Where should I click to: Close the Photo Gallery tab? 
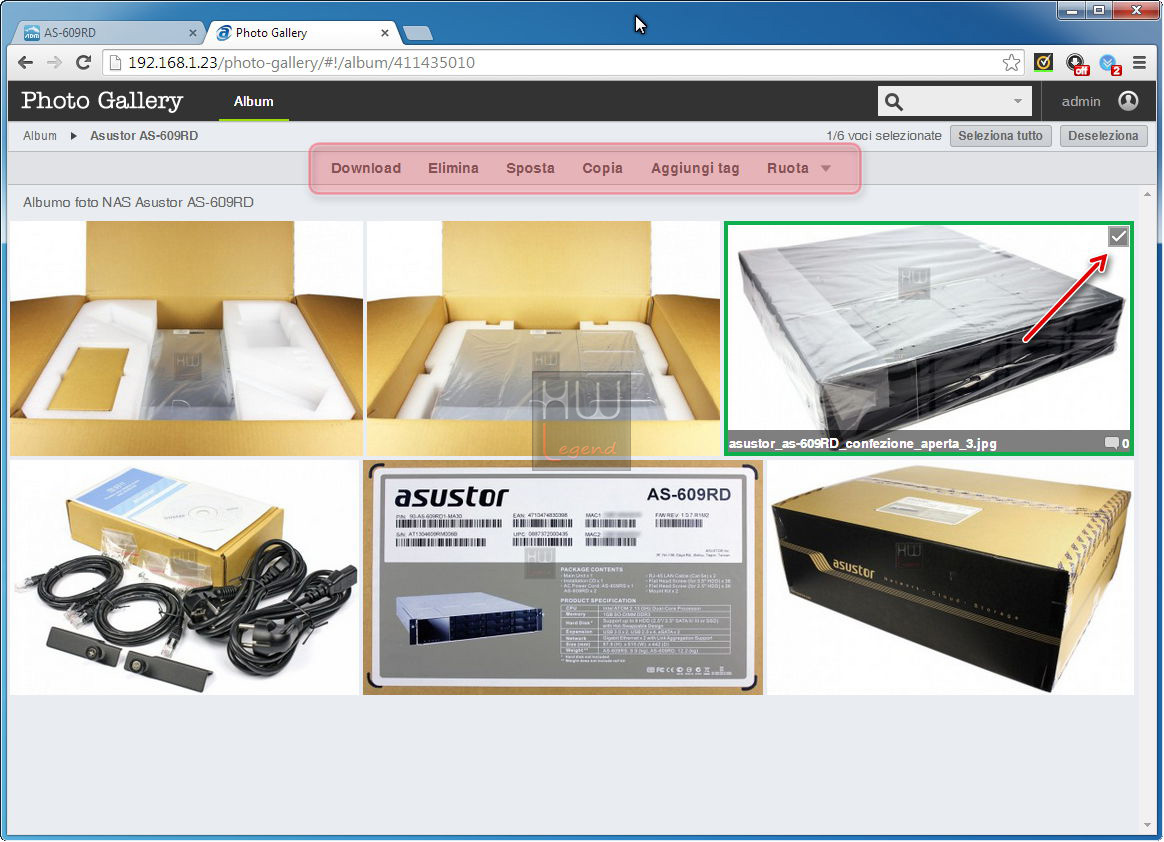(385, 33)
